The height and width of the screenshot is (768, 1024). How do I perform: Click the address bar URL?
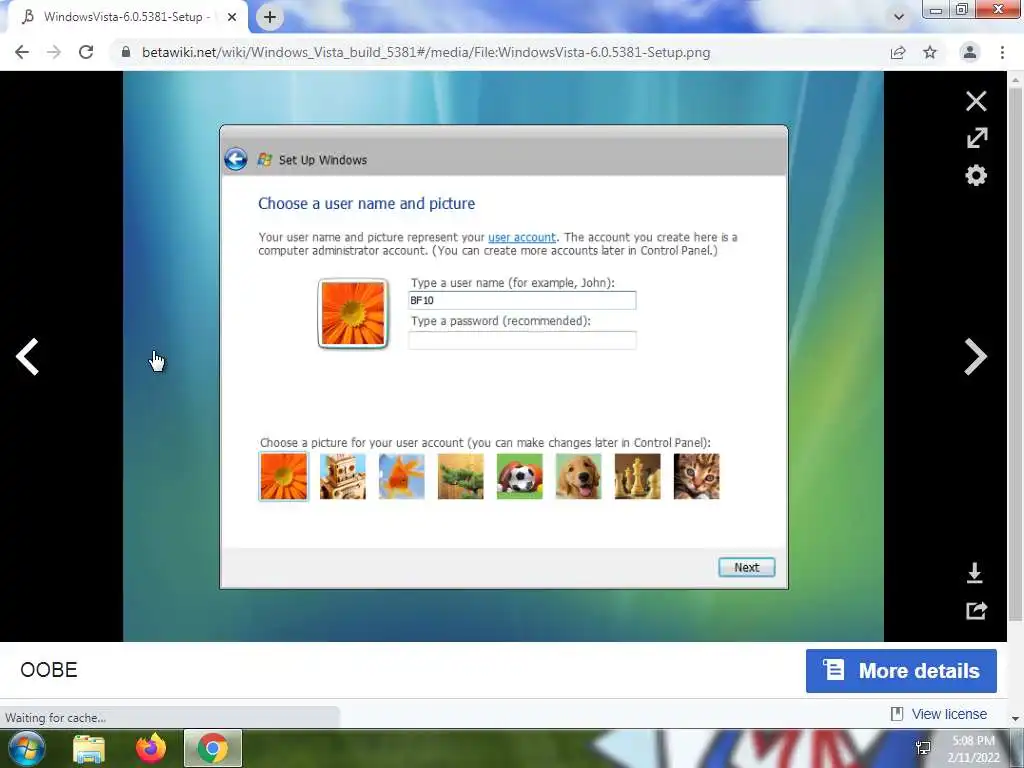(x=426, y=52)
